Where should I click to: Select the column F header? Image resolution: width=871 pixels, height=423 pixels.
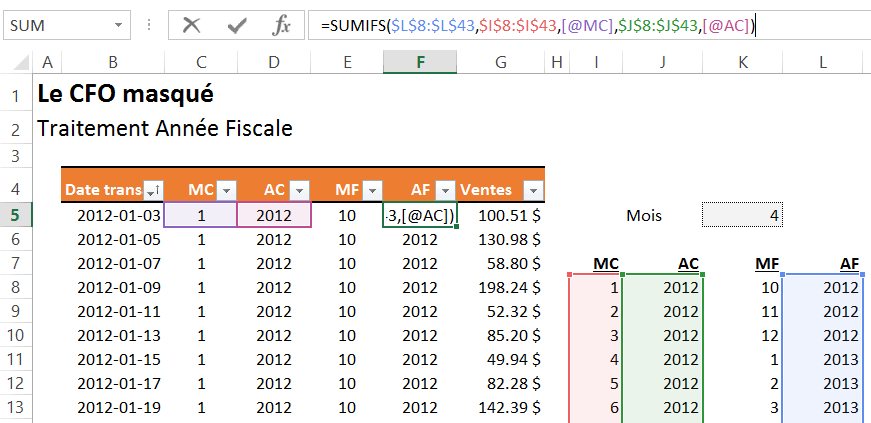420,63
